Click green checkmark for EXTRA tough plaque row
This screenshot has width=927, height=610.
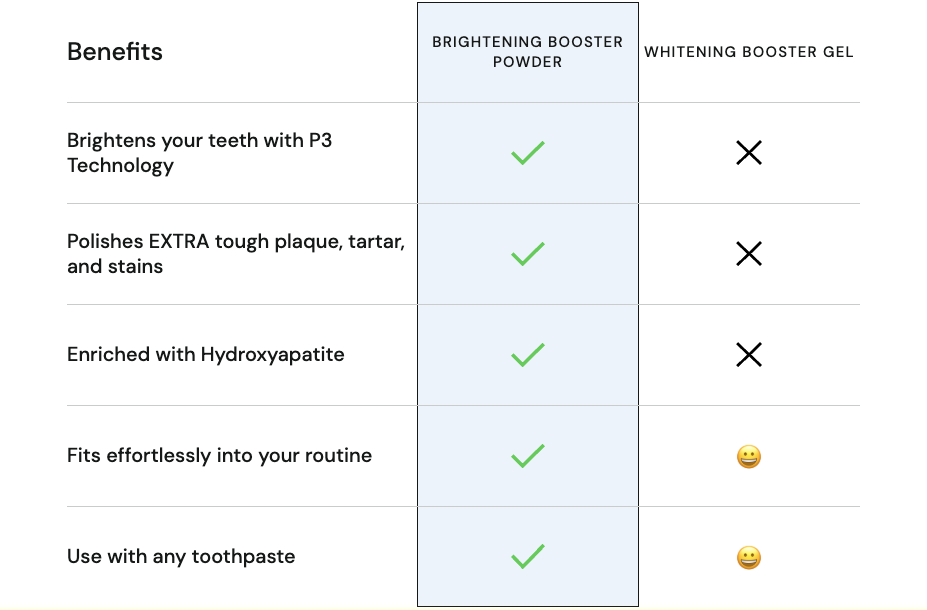[x=527, y=254]
